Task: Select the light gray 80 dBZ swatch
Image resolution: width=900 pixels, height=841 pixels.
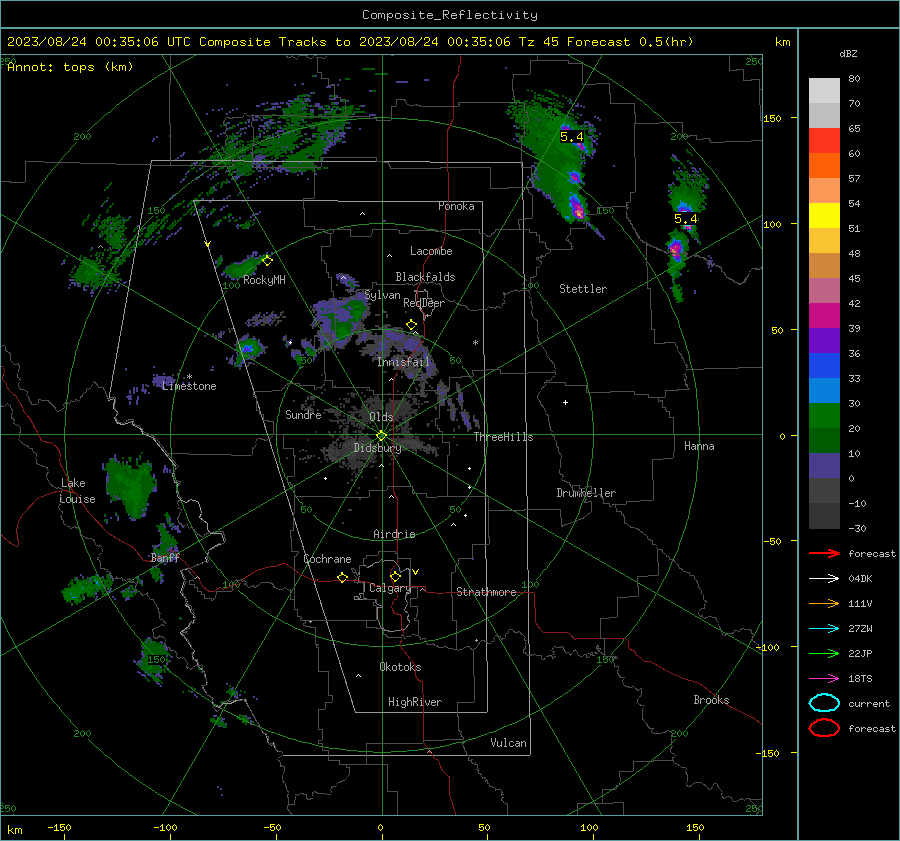Action: coord(824,90)
